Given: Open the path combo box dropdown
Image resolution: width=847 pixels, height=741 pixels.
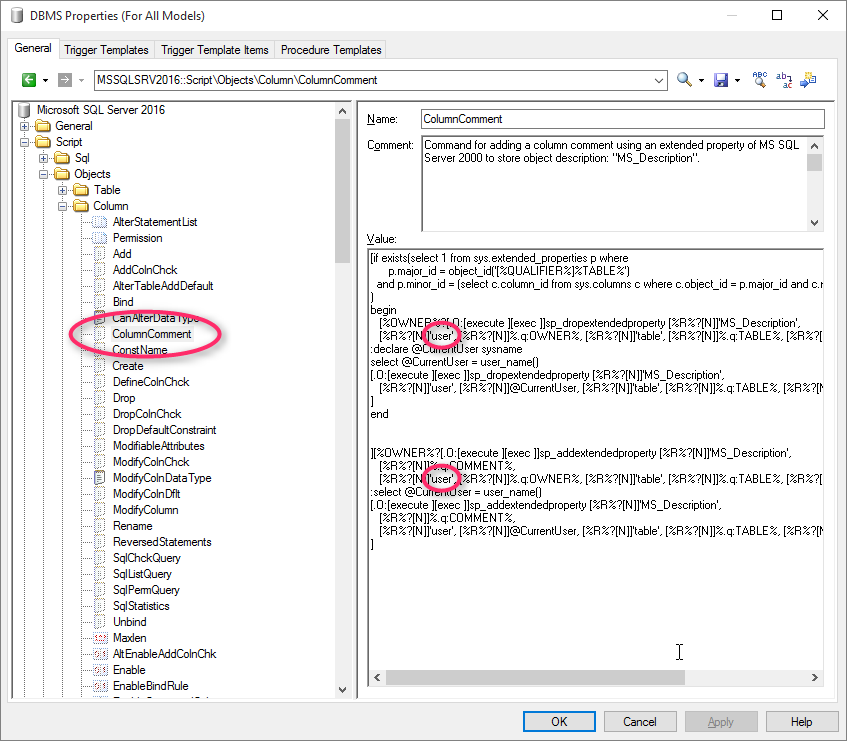Looking at the screenshot, I should tap(659, 80).
